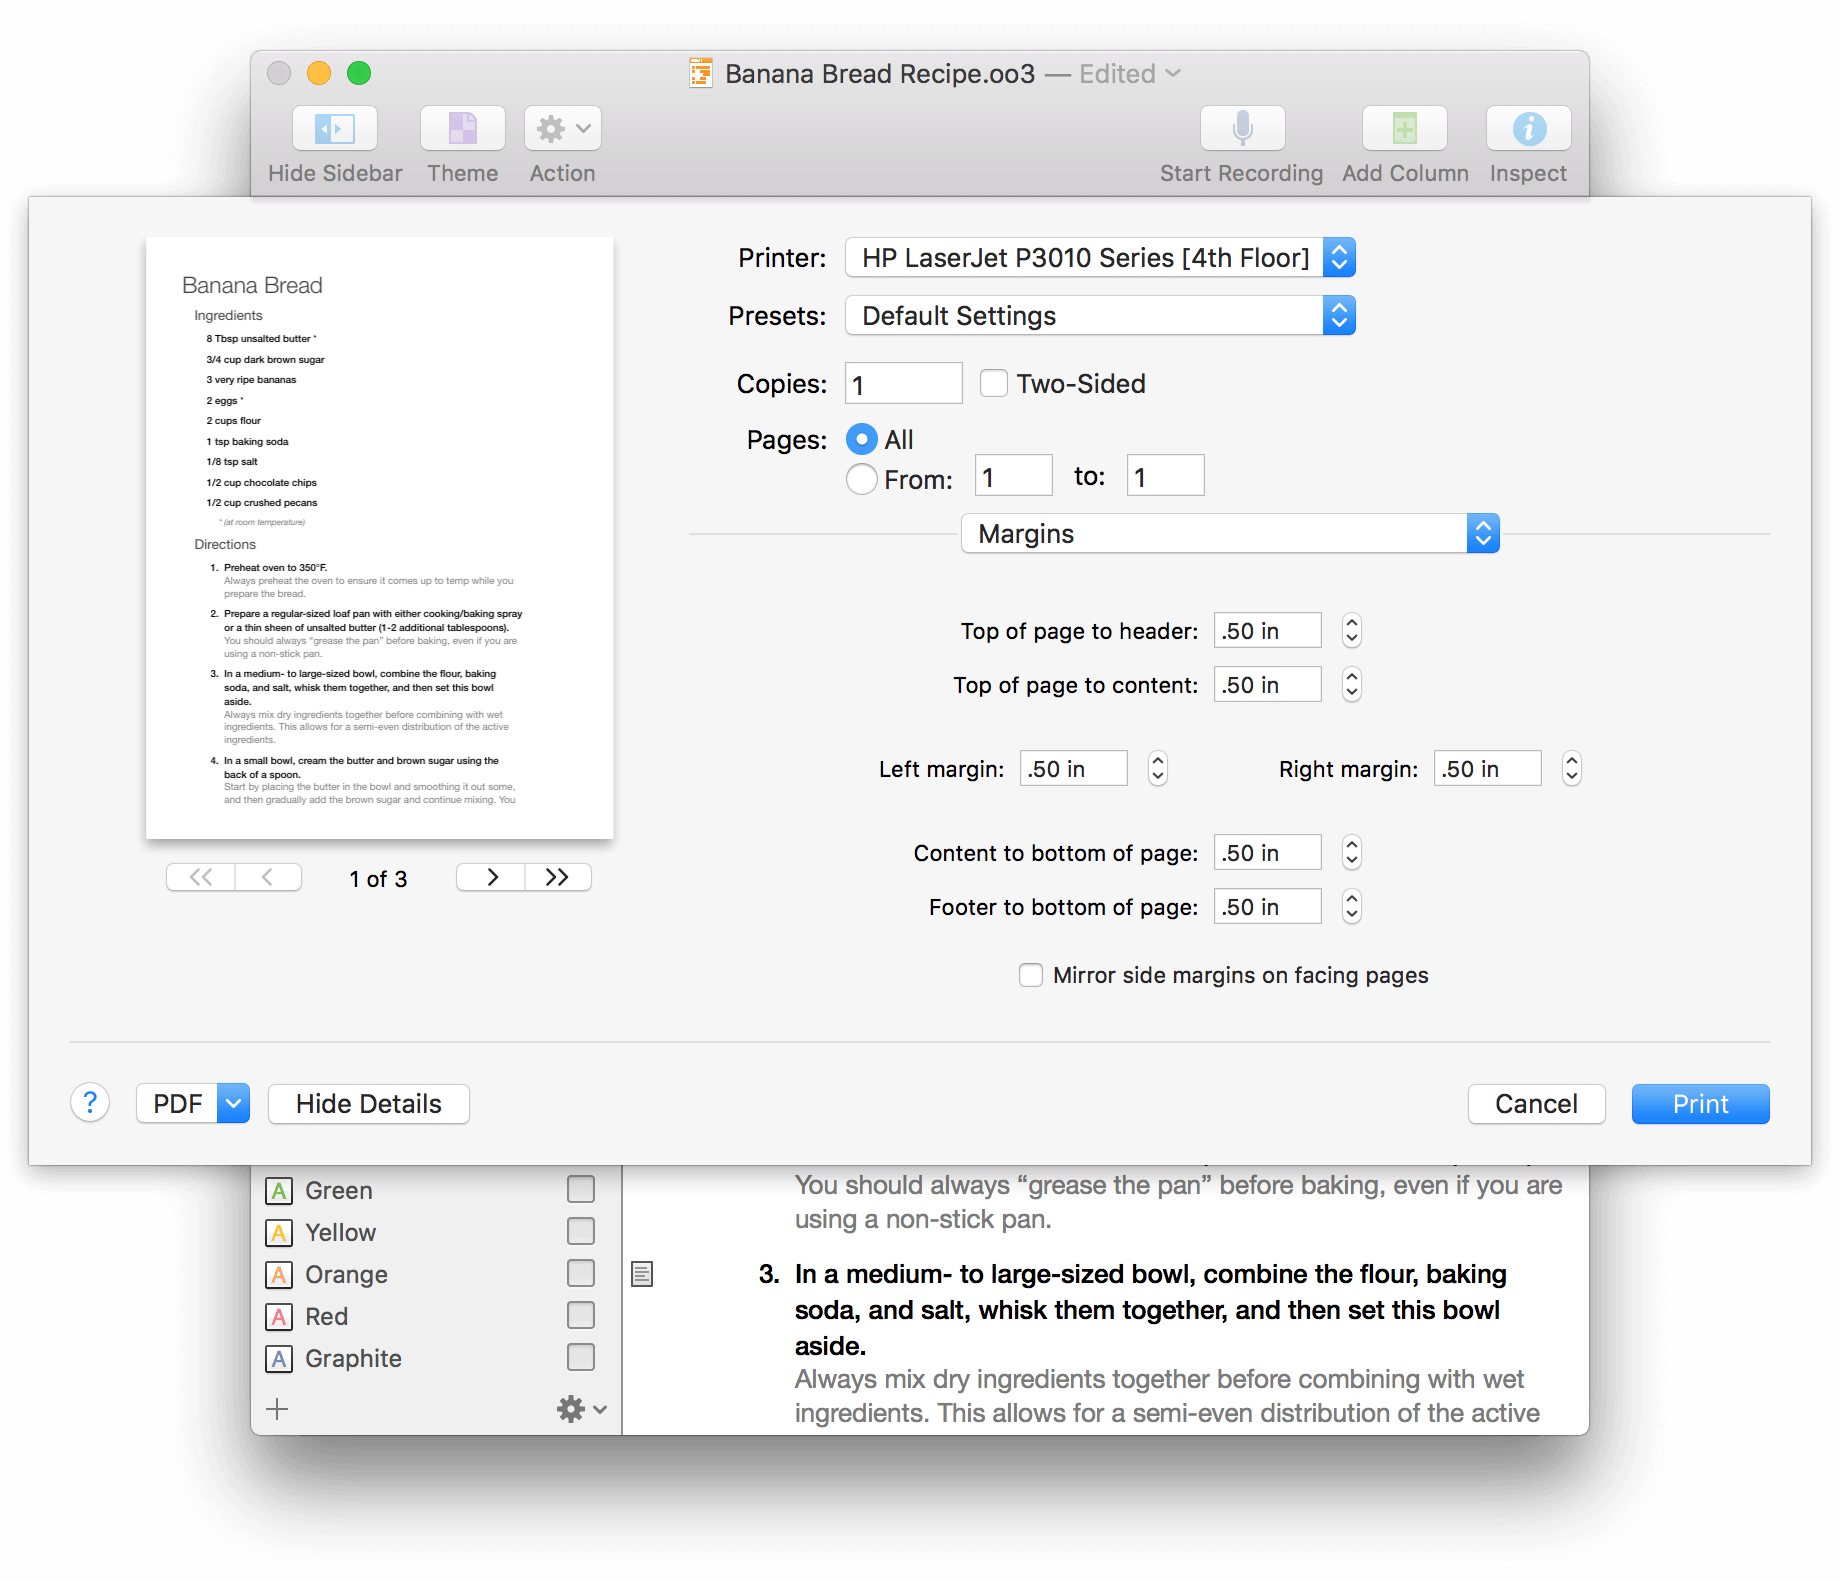Image resolution: width=1840 pixels, height=1582 pixels.
Task: Click the to page number field
Action: (x=1165, y=475)
